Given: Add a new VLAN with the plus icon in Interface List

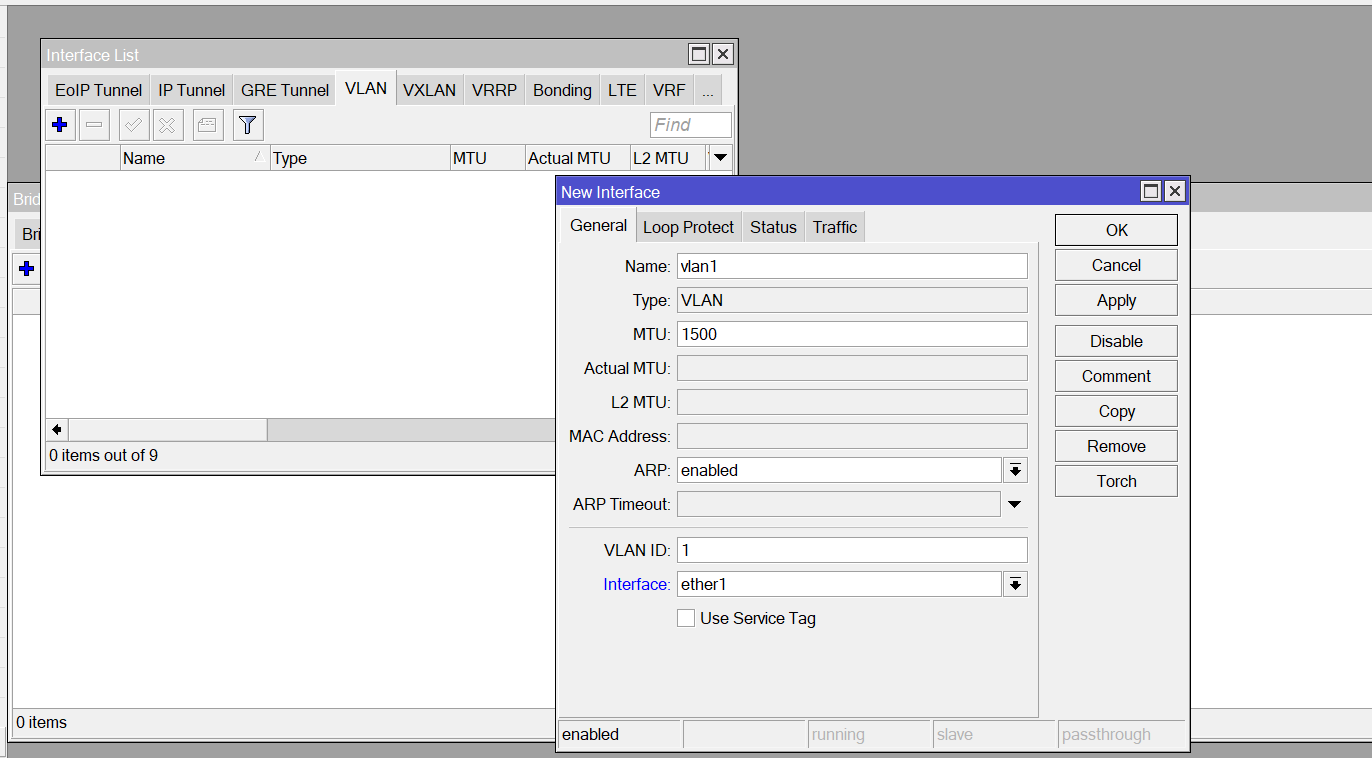Looking at the screenshot, I should point(60,125).
